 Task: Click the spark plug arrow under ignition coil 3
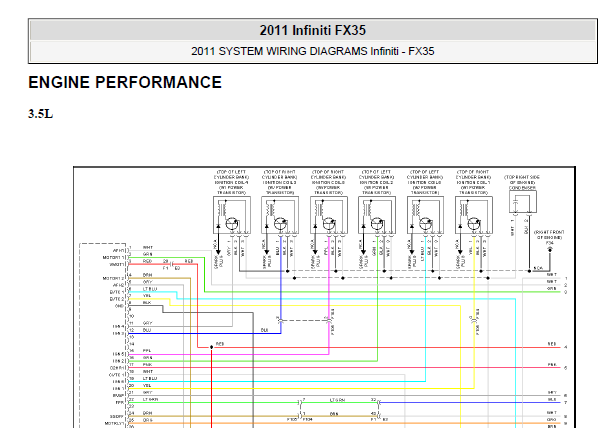click(x=267, y=245)
